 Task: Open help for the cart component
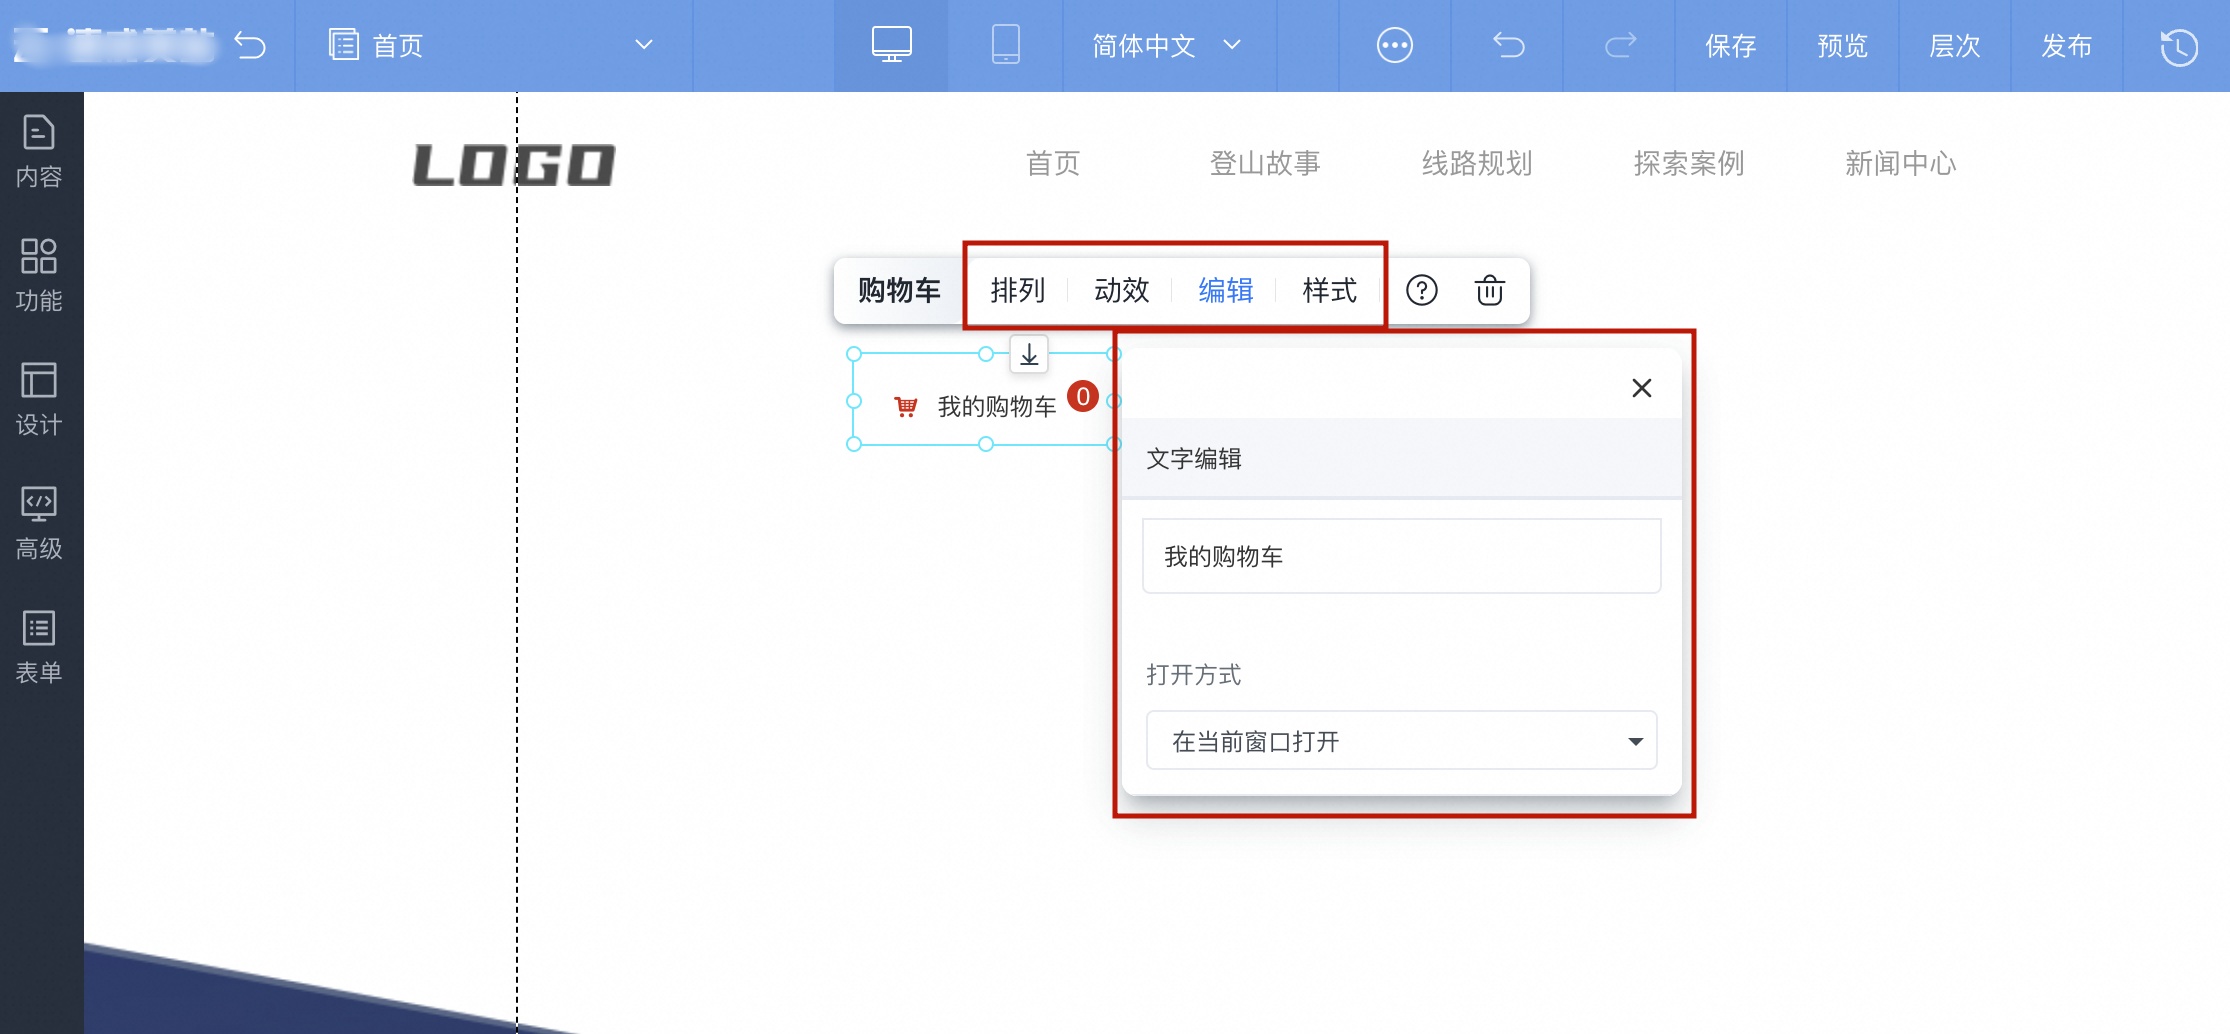tap(1422, 290)
